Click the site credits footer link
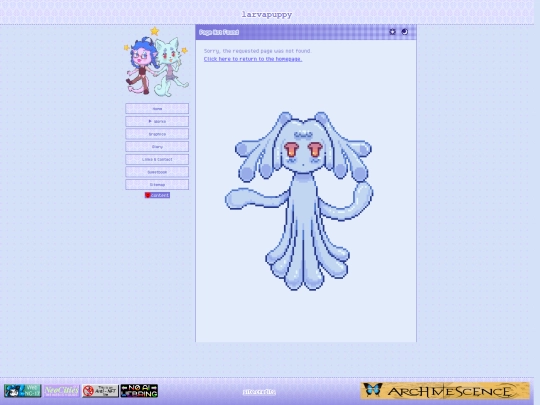The height and width of the screenshot is (405, 540). [259, 392]
